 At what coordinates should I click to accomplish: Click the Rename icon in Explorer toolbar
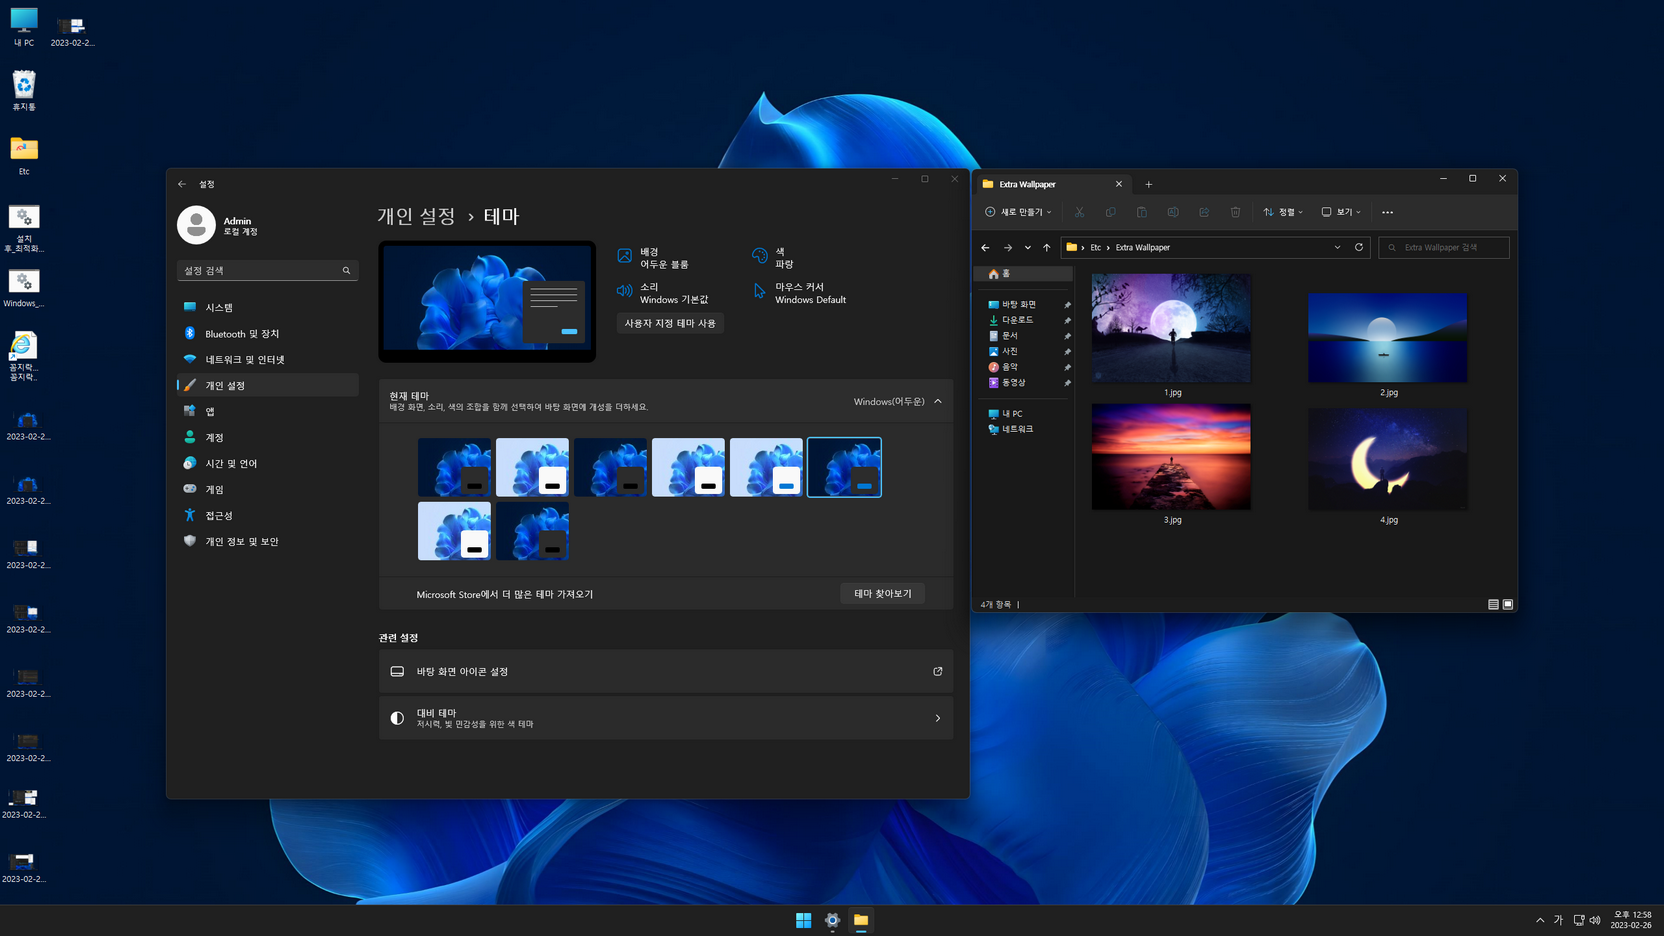pyautogui.click(x=1173, y=212)
